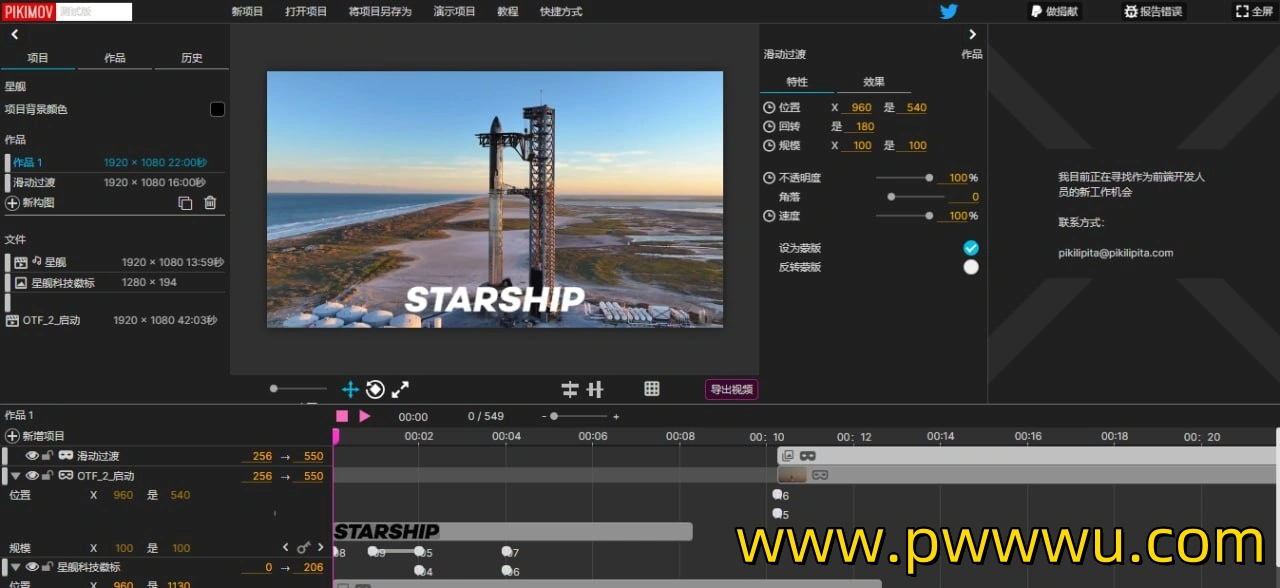Click the align horizontal center icon
This screenshot has height=588, width=1280.
tap(570, 389)
